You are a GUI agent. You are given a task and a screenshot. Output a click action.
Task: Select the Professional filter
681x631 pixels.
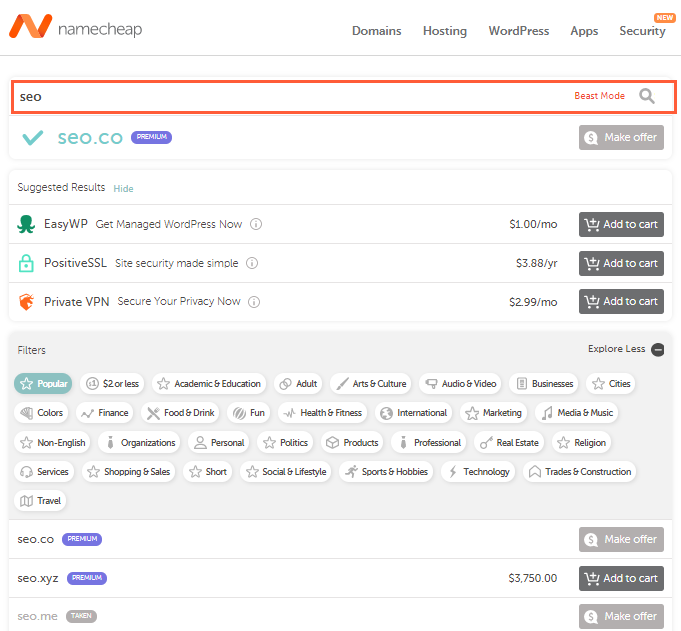click(x=429, y=443)
